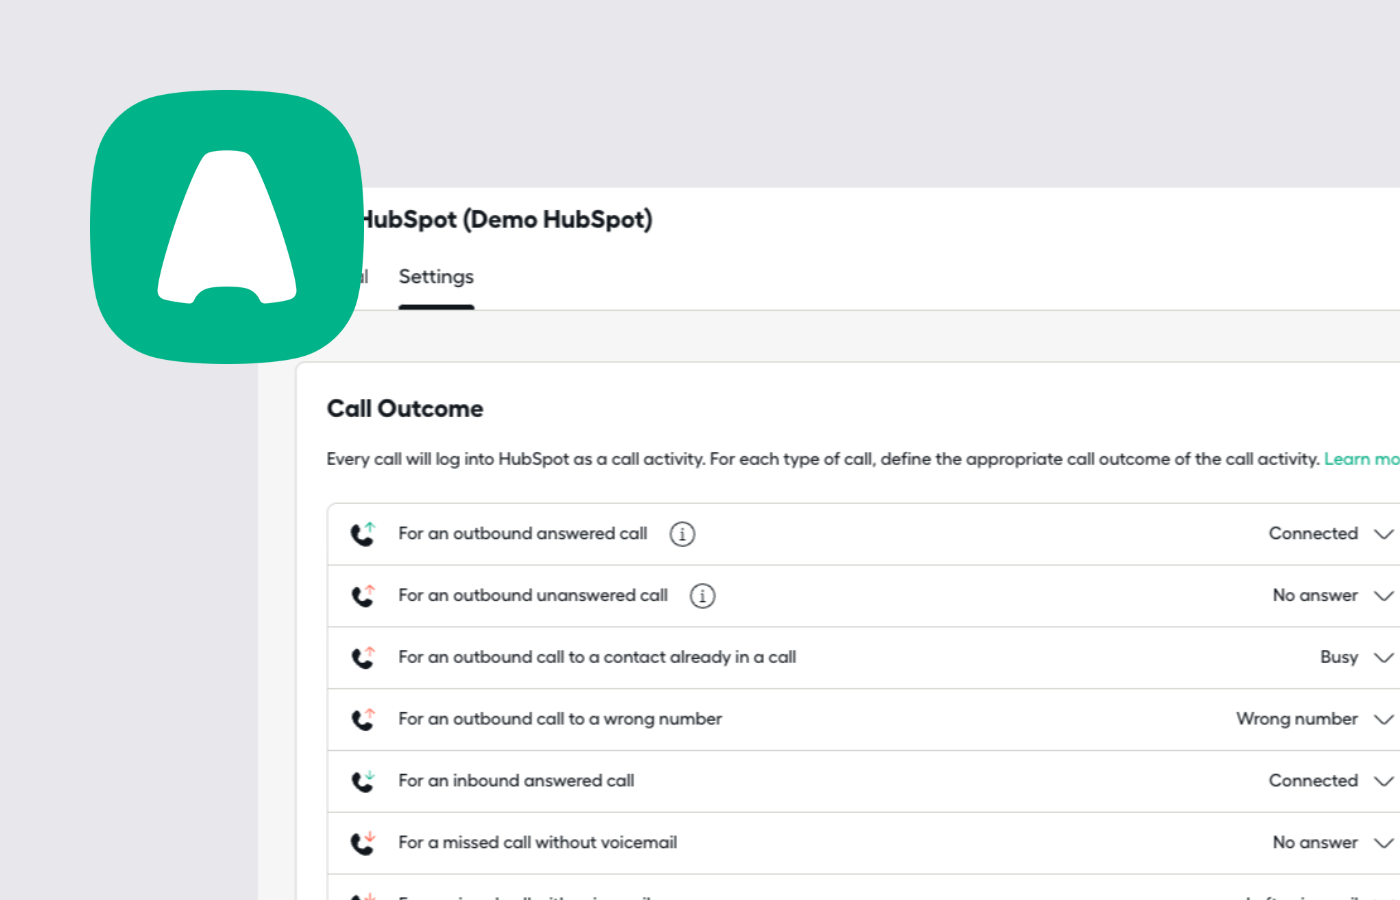Image resolution: width=1400 pixels, height=900 pixels.
Task: Follow the Learn more link
Action: click(x=1362, y=459)
